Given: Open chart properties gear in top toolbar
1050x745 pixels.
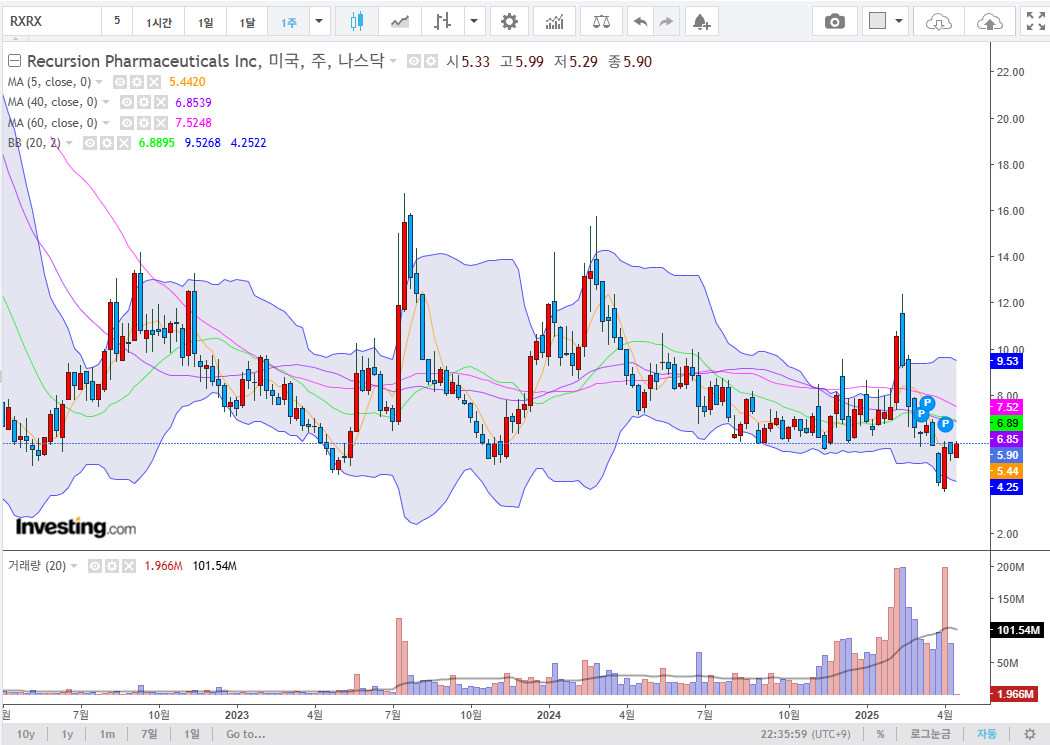Looking at the screenshot, I should point(510,22).
